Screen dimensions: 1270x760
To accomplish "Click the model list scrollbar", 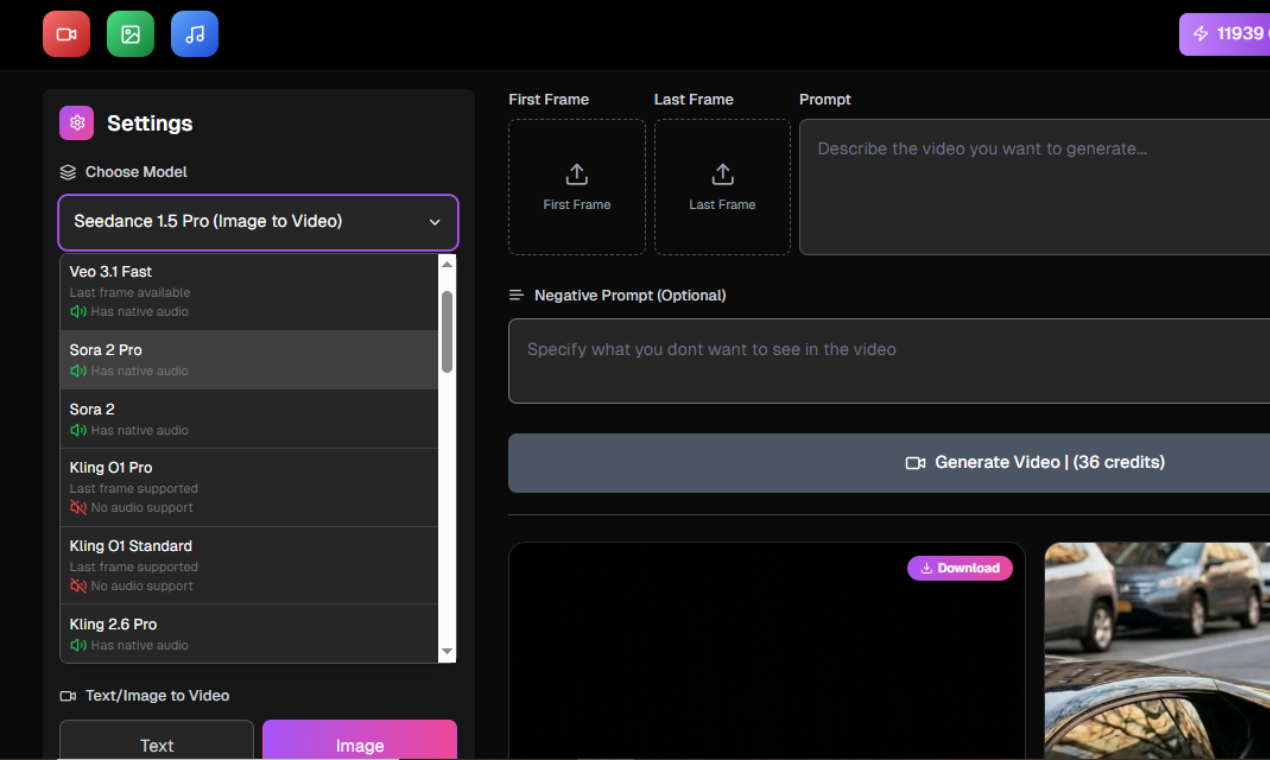I will click(x=447, y=330).
